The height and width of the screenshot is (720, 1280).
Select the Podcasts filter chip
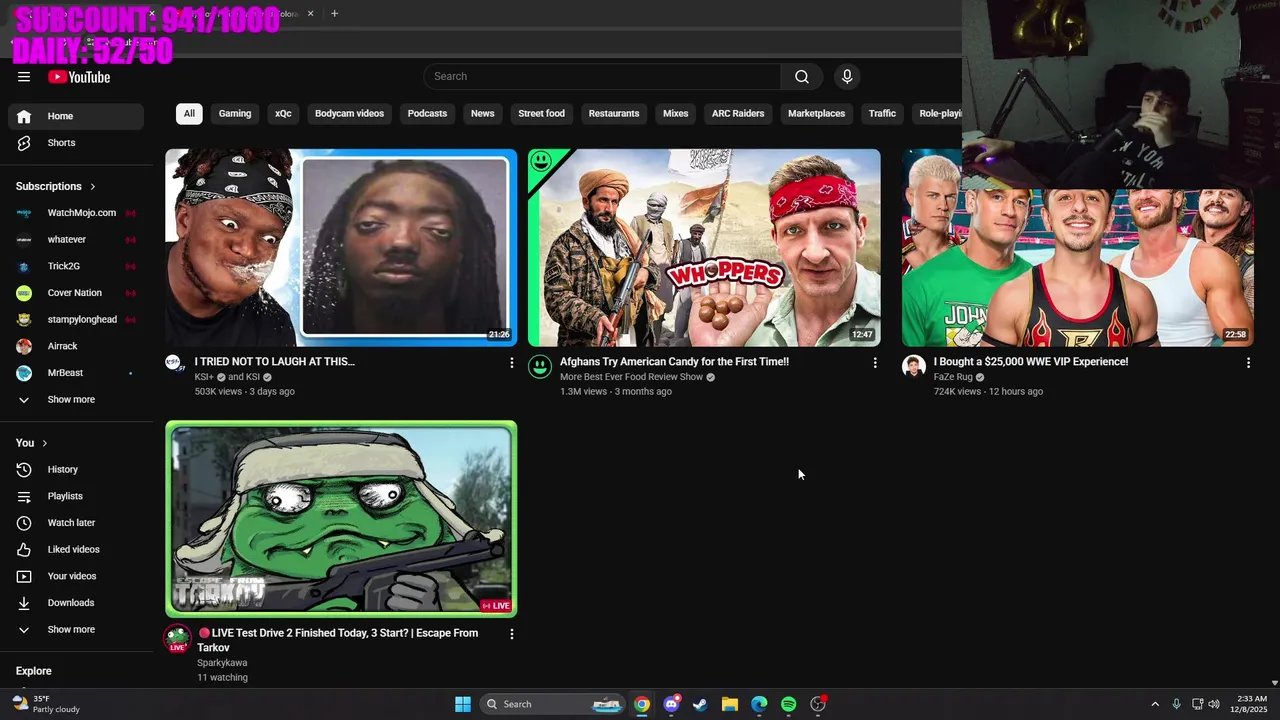coord(427,113)
